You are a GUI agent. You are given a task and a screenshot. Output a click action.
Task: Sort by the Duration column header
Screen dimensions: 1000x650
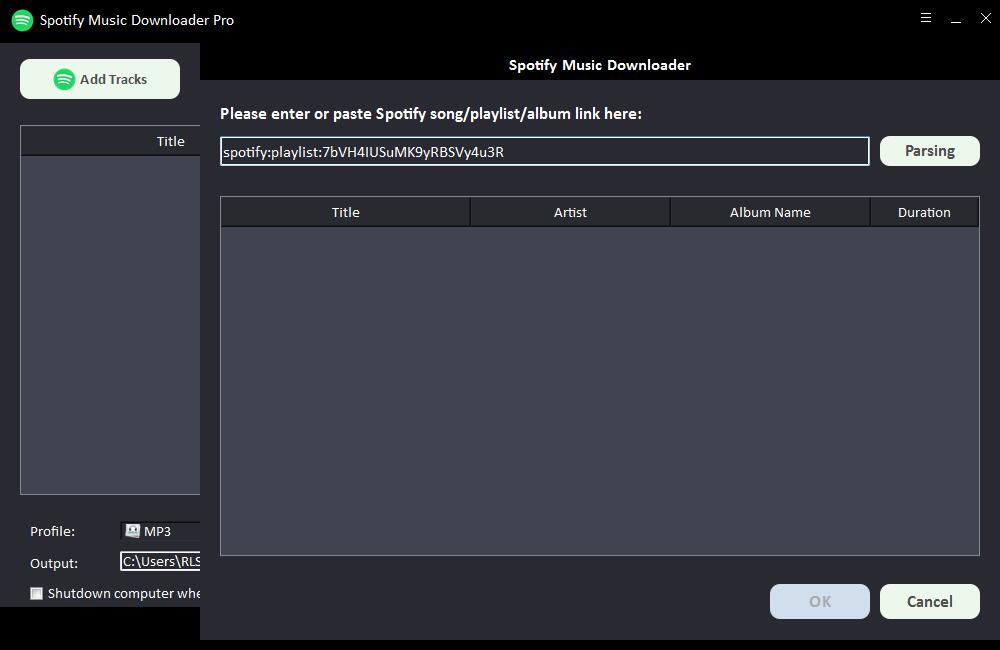[x=924, y=212]
